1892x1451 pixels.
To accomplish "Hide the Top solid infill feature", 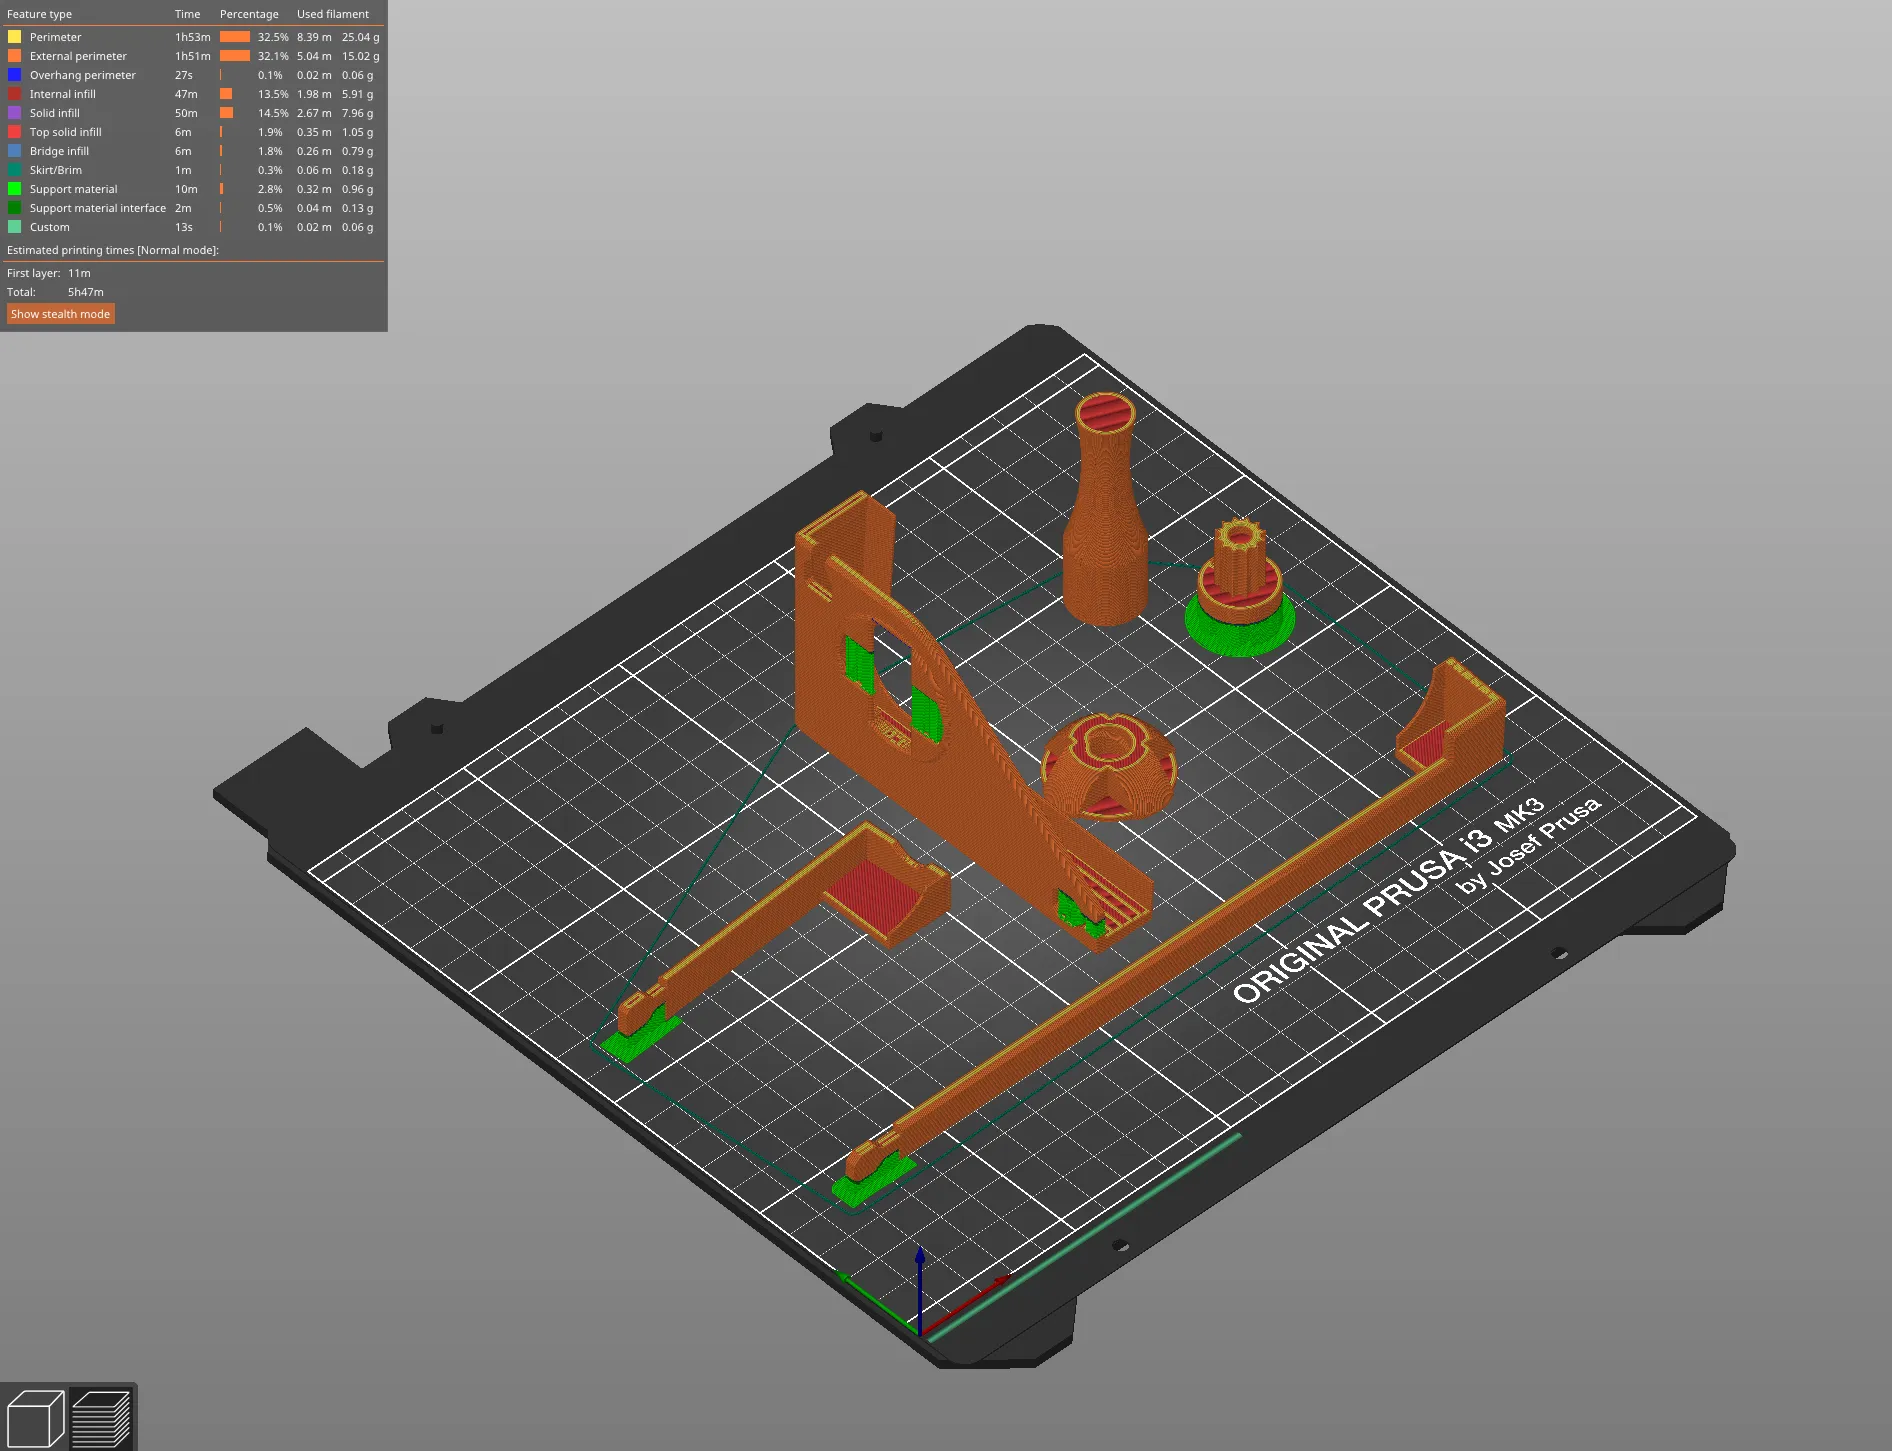I will 65,132.
